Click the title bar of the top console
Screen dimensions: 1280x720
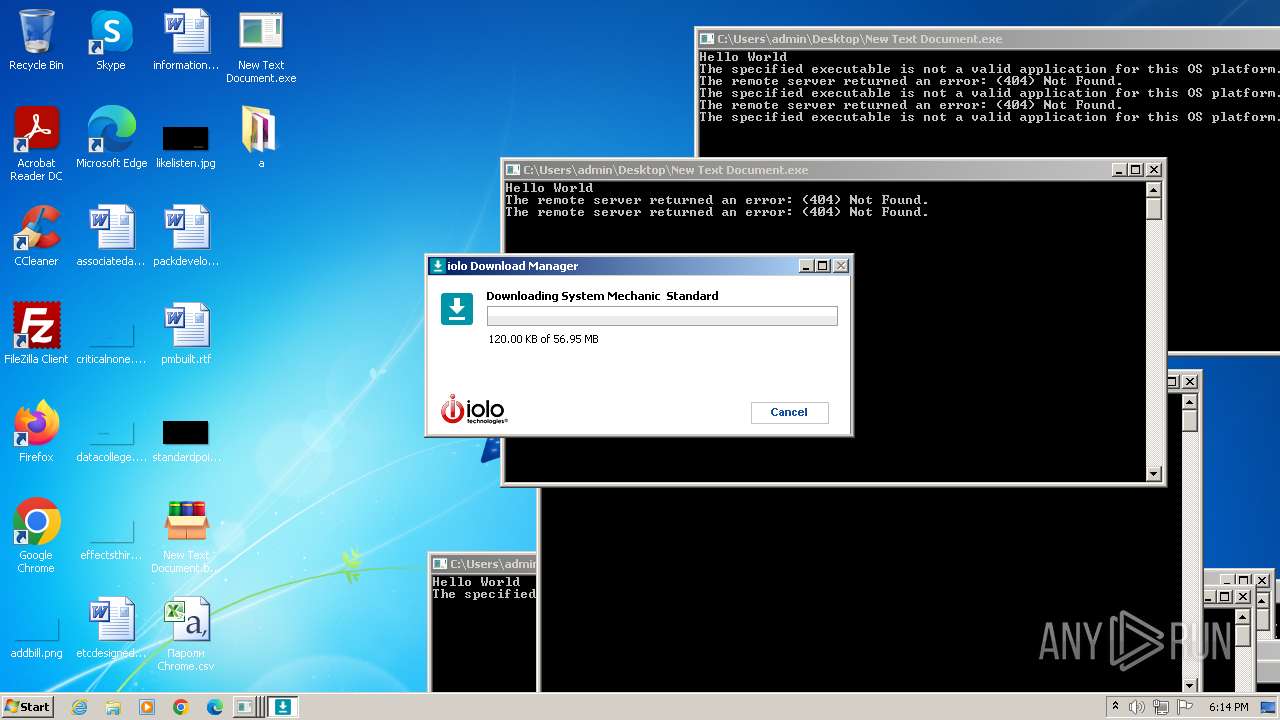[988, 39]
